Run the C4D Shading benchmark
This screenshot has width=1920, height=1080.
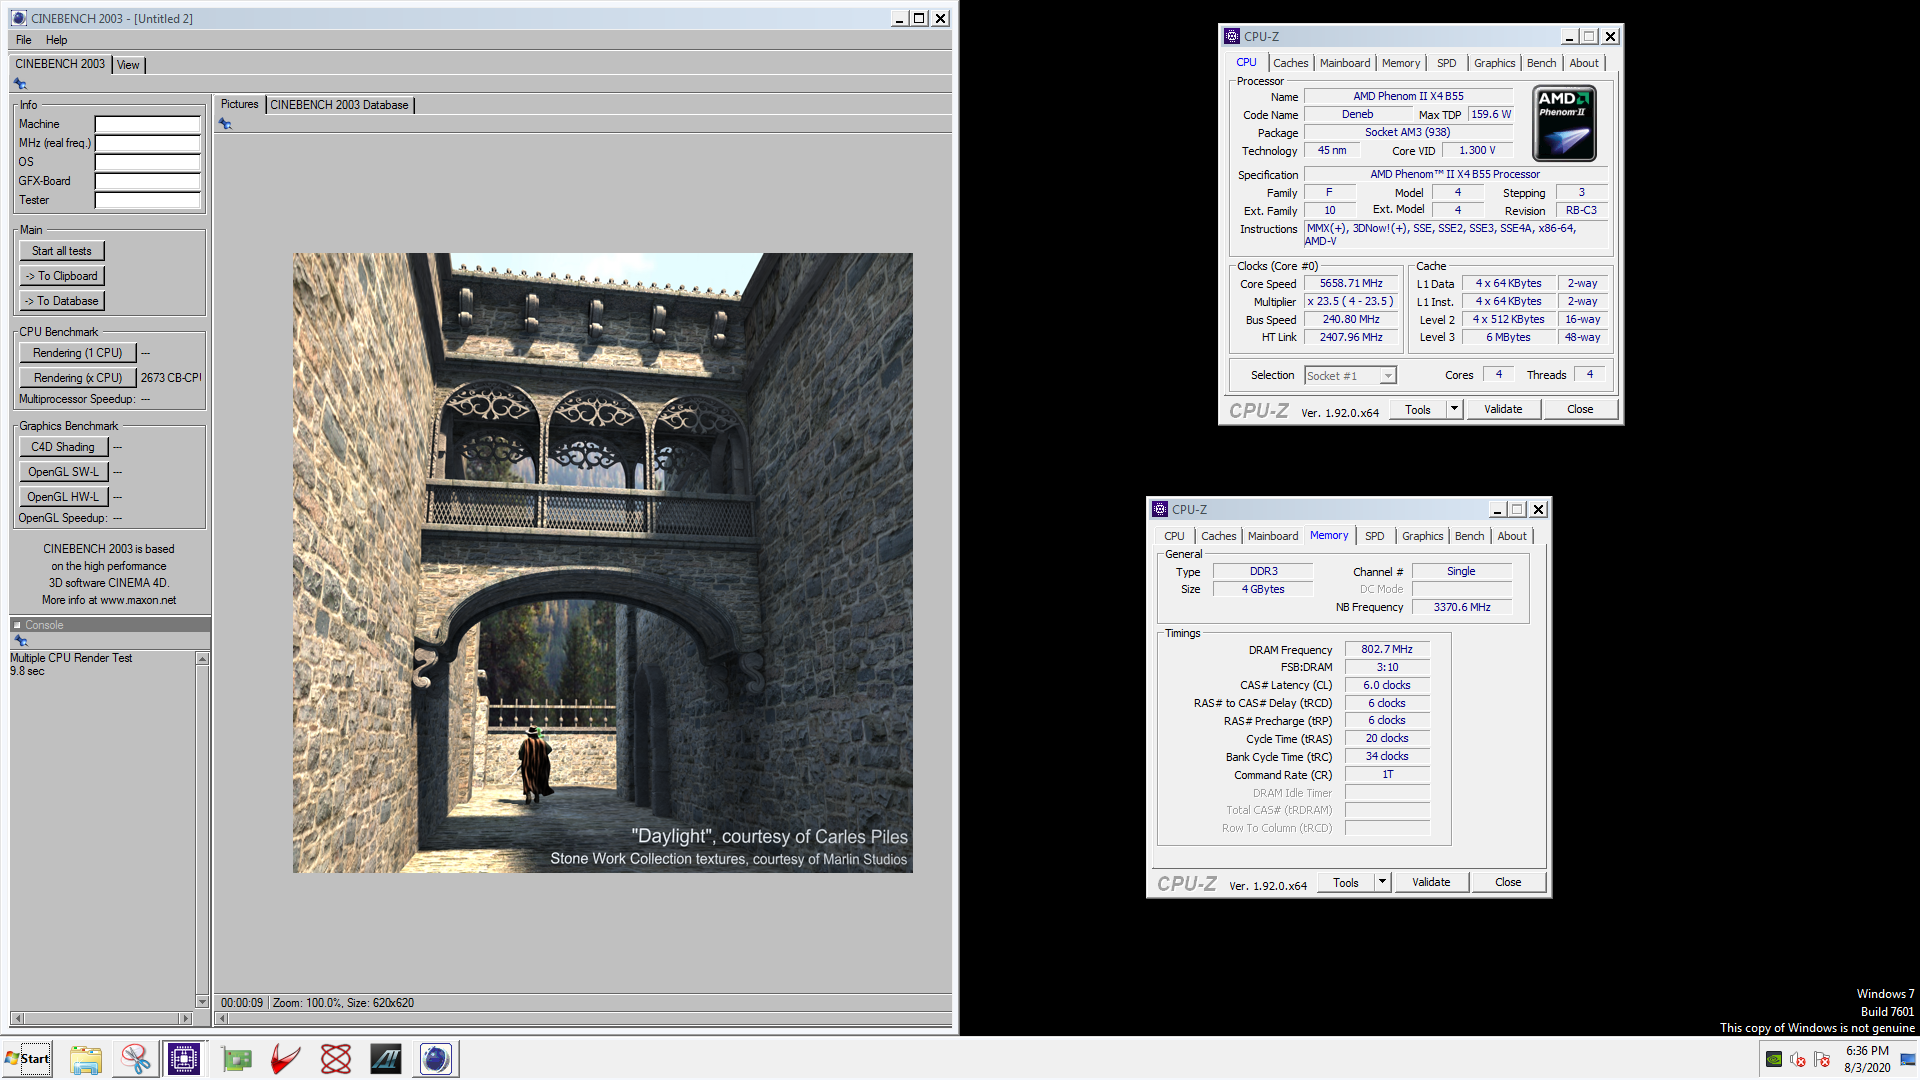63,447
